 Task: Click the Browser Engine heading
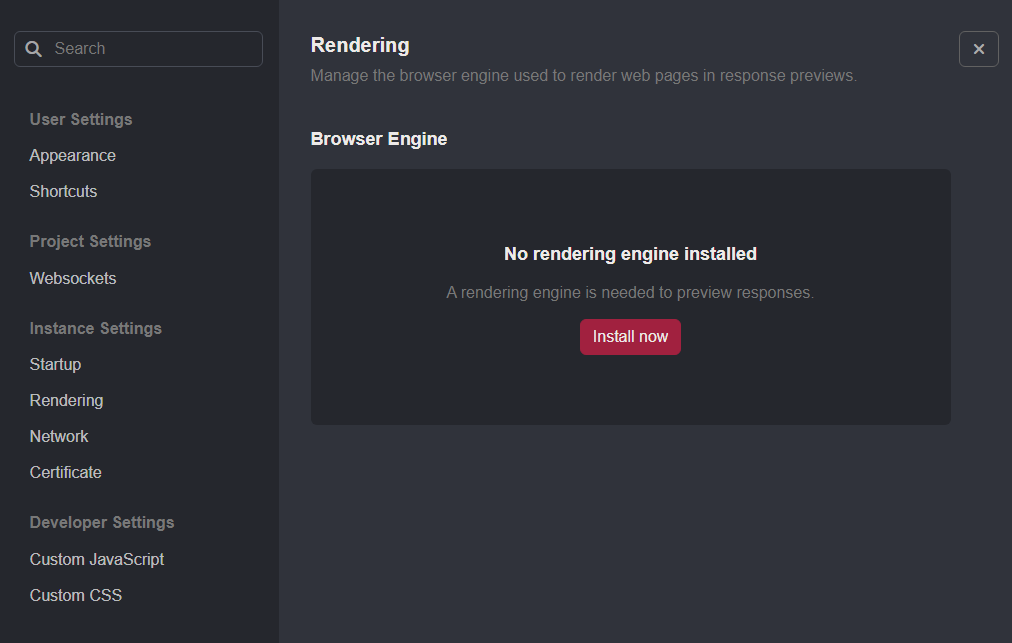[379, 138]
